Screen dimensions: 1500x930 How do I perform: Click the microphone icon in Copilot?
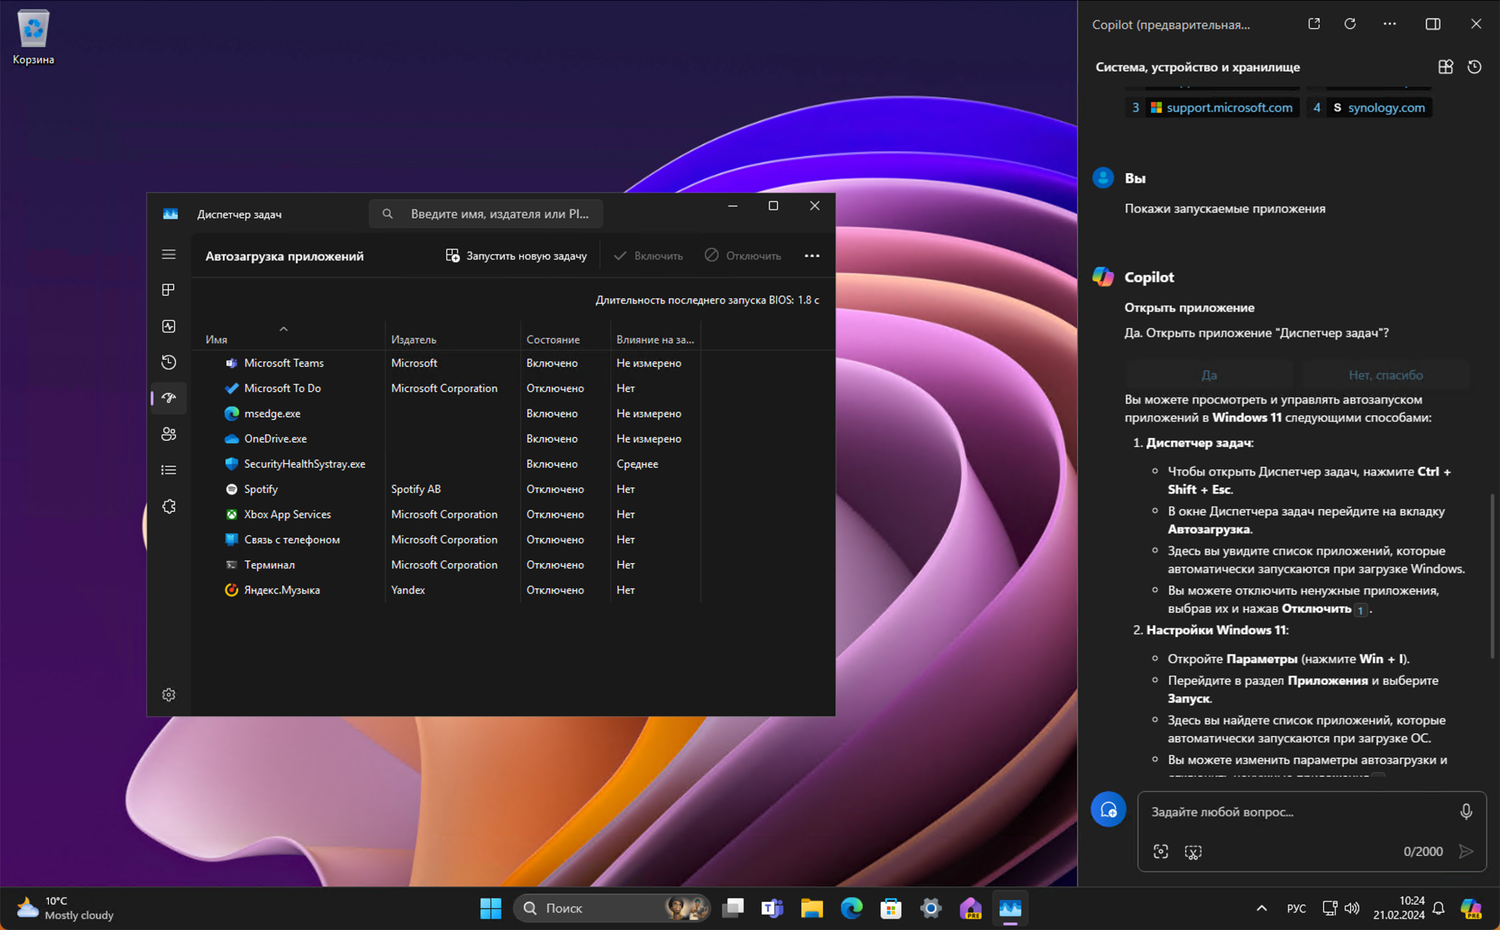click(x=1465, y=812)
